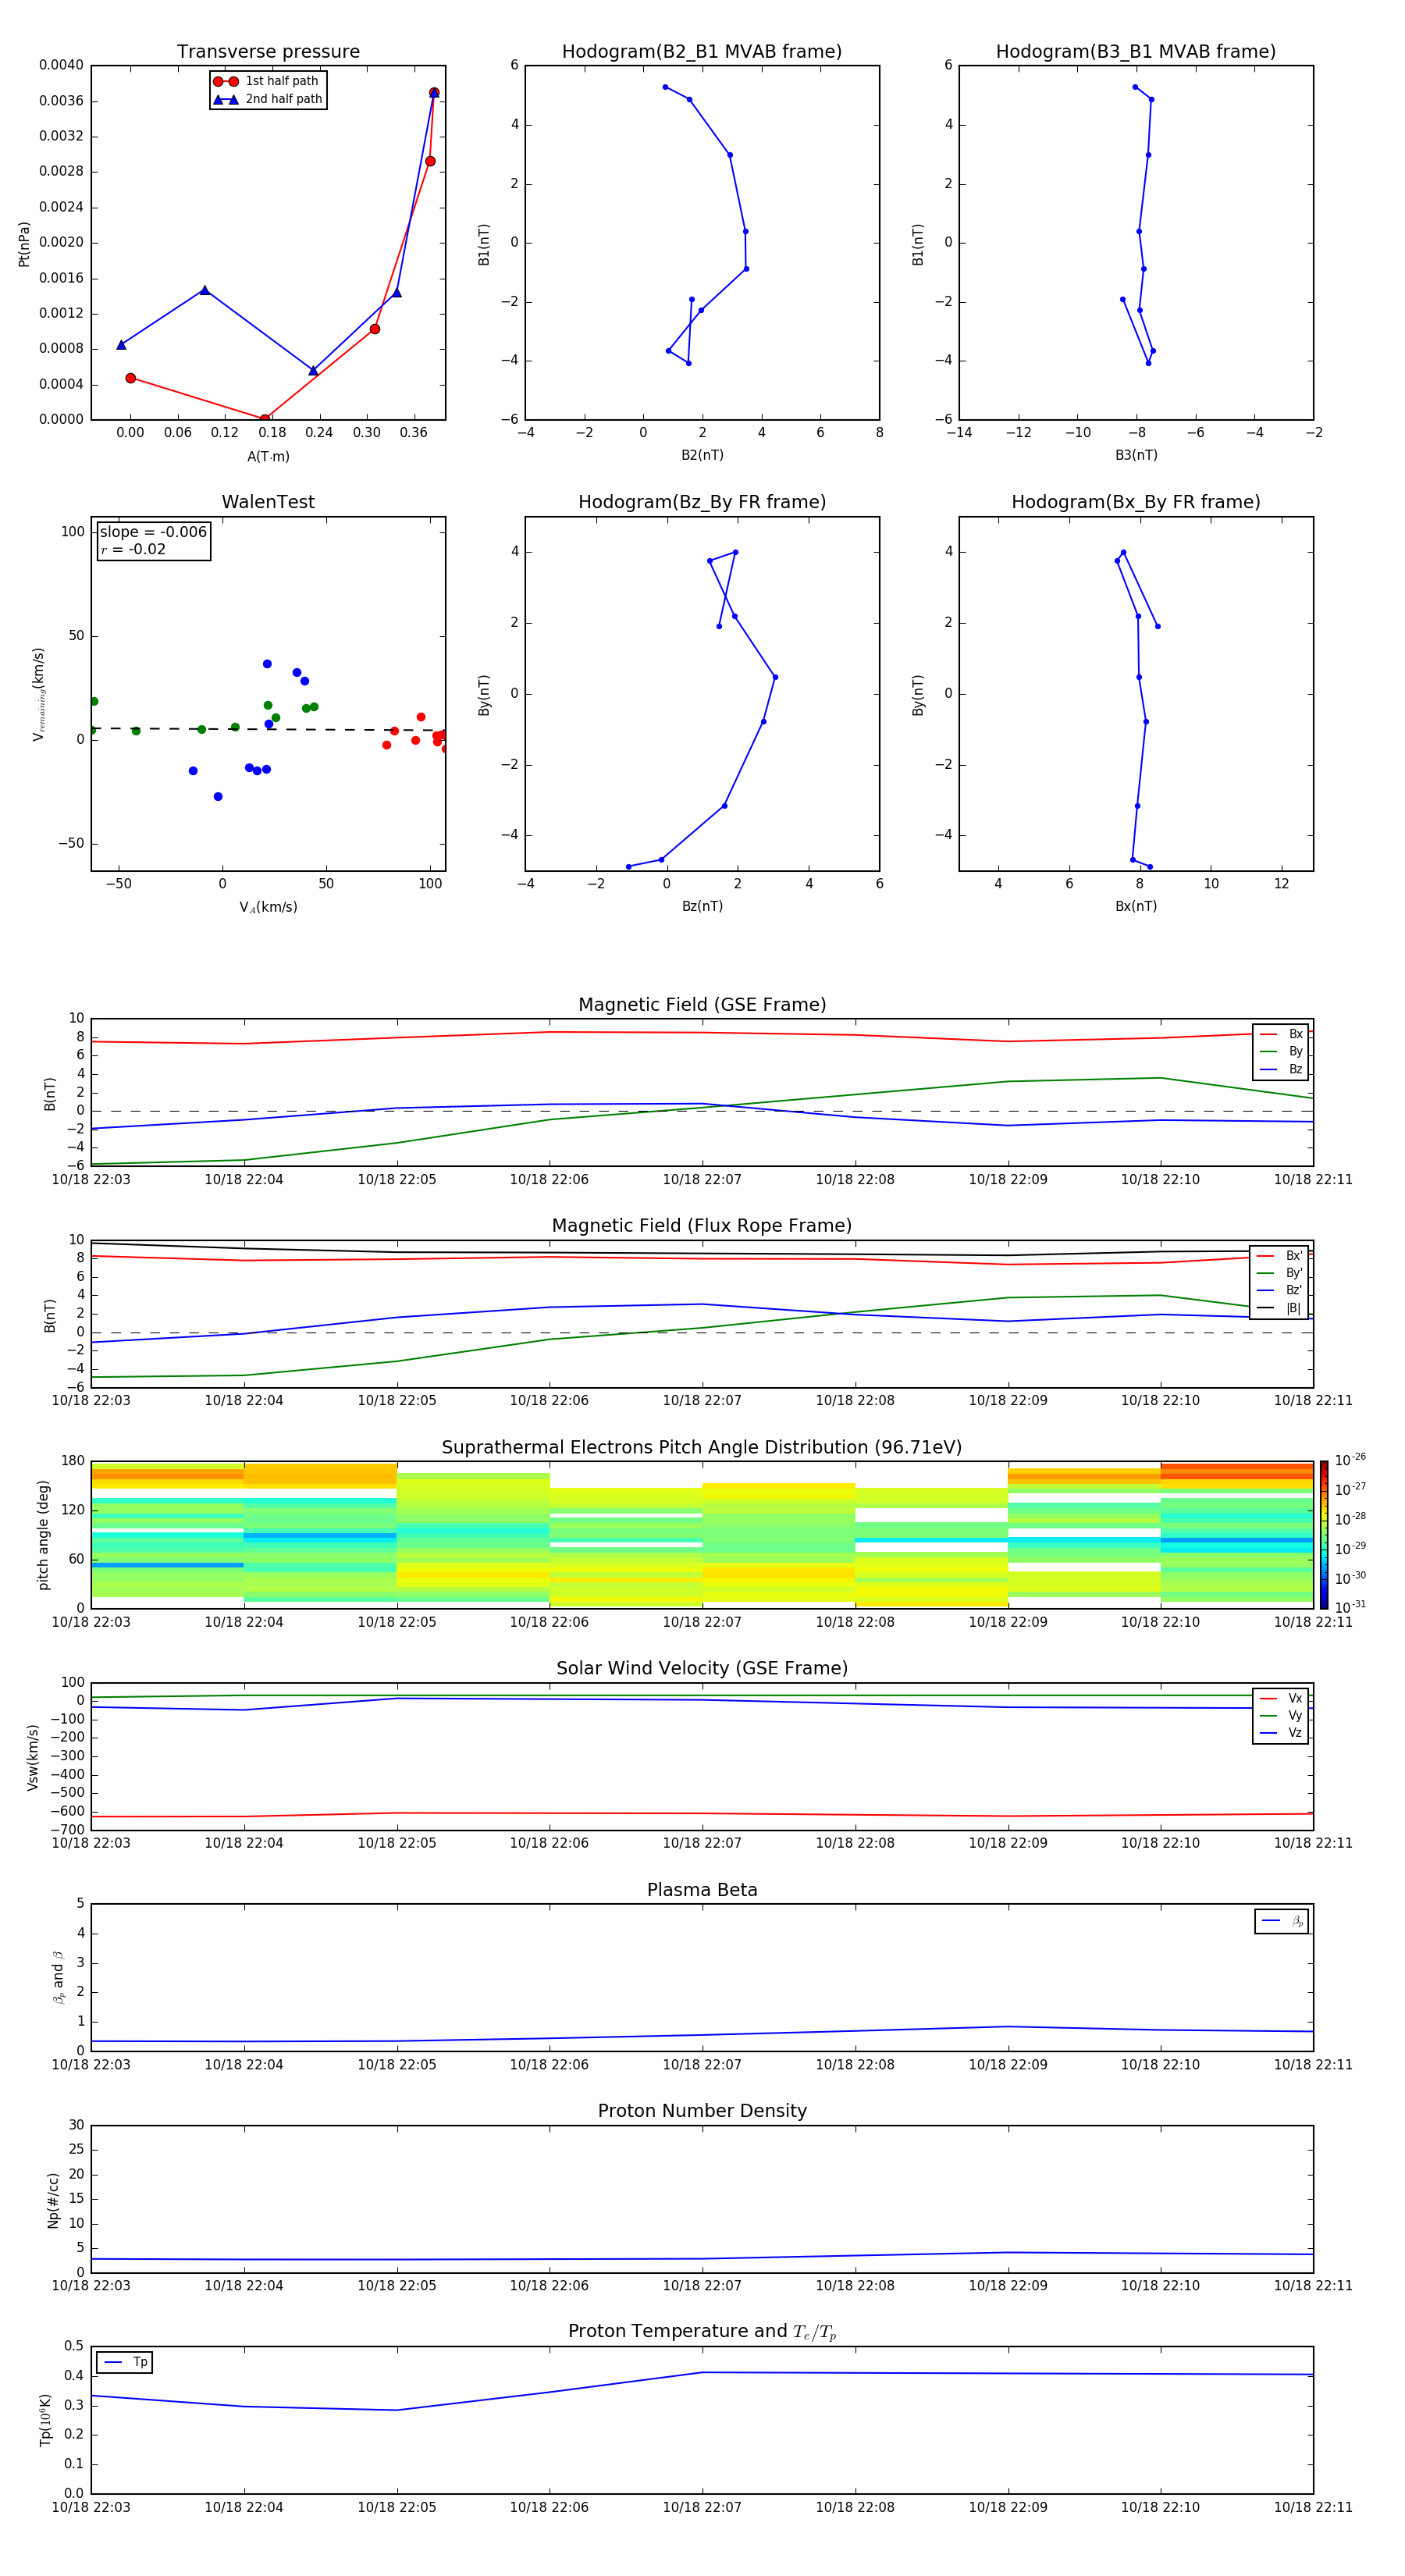
Task: Select "Vz" in the solar wind legend
Action: click(x=1281, y=1733)
